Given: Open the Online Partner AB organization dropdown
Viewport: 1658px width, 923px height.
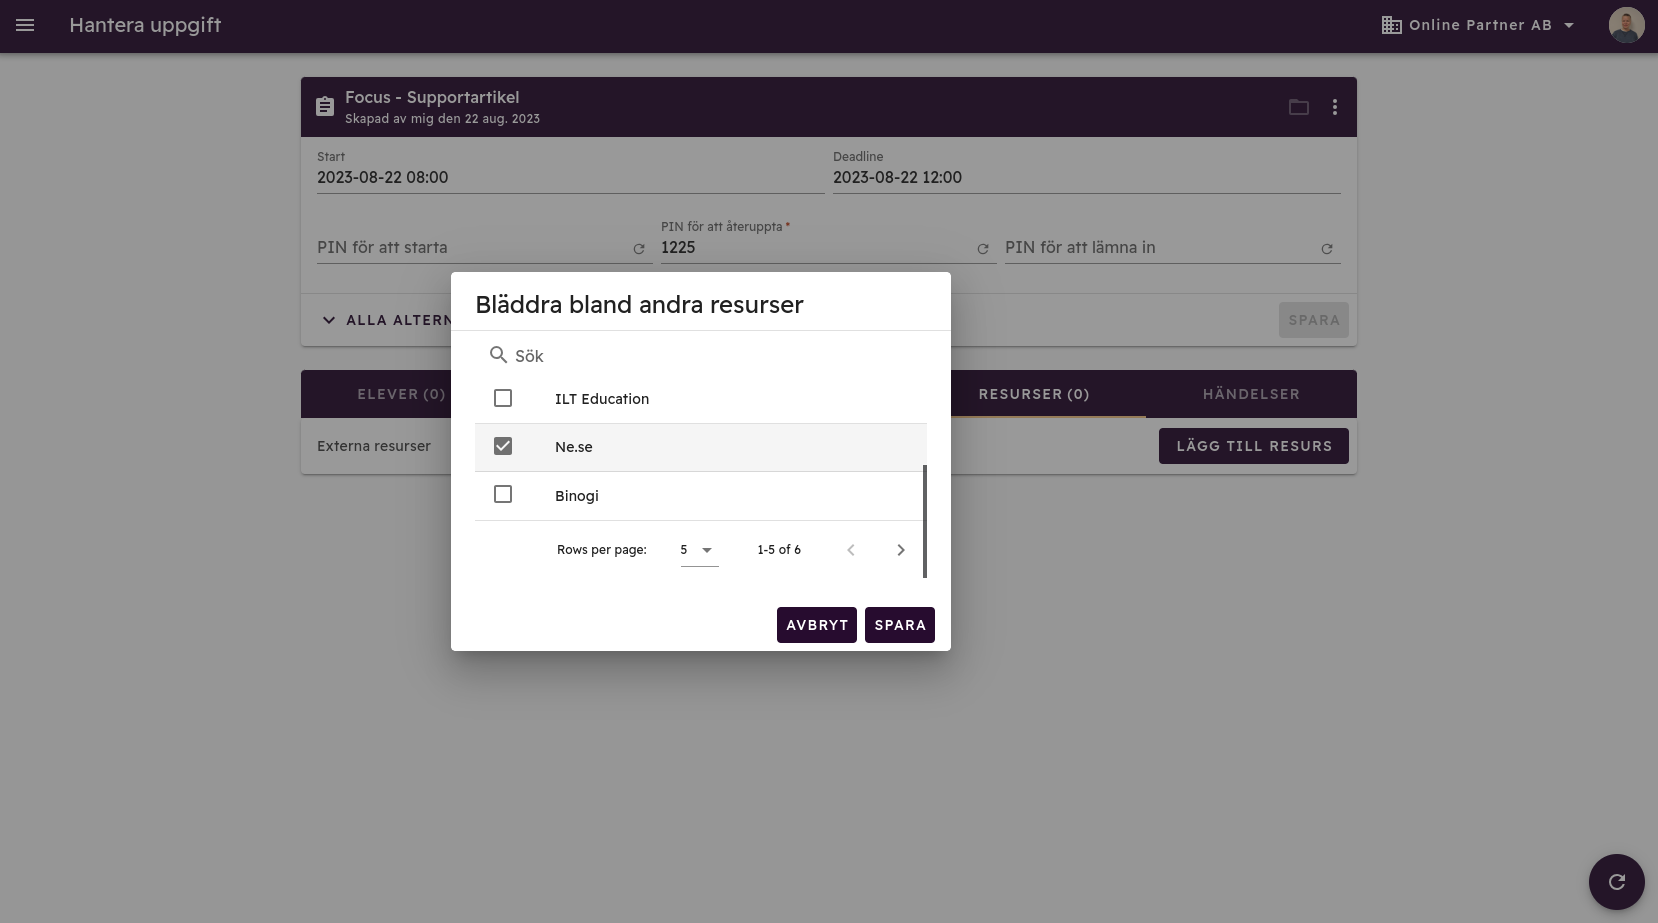Looking at the screenshot, I should pos(1477,25).
